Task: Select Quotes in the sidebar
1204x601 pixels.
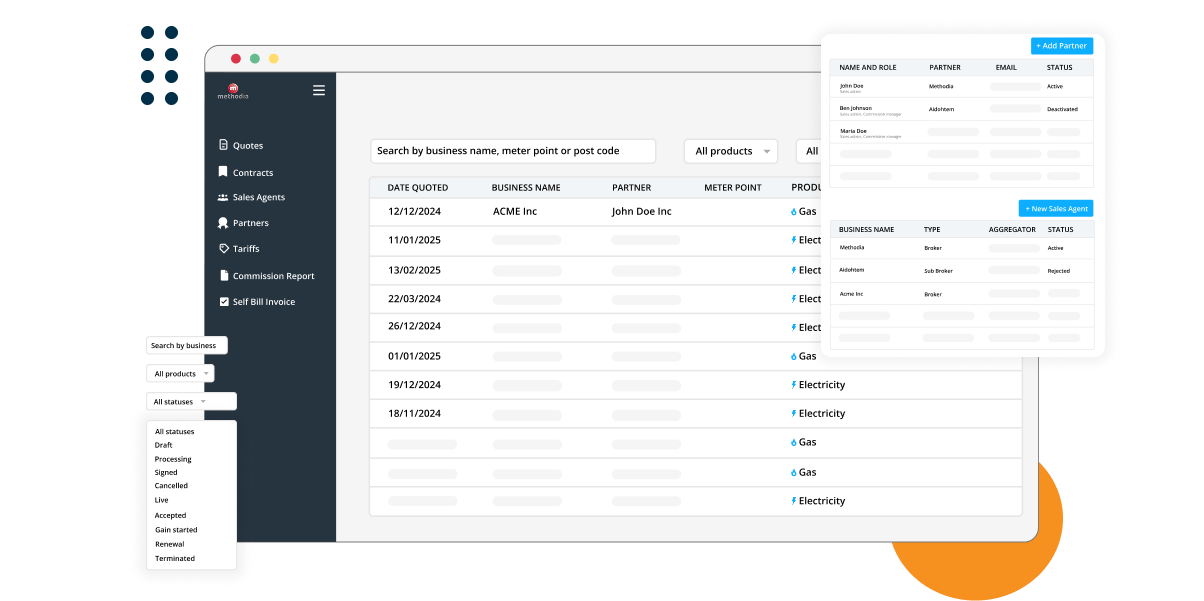Action: tap(222, 144)
